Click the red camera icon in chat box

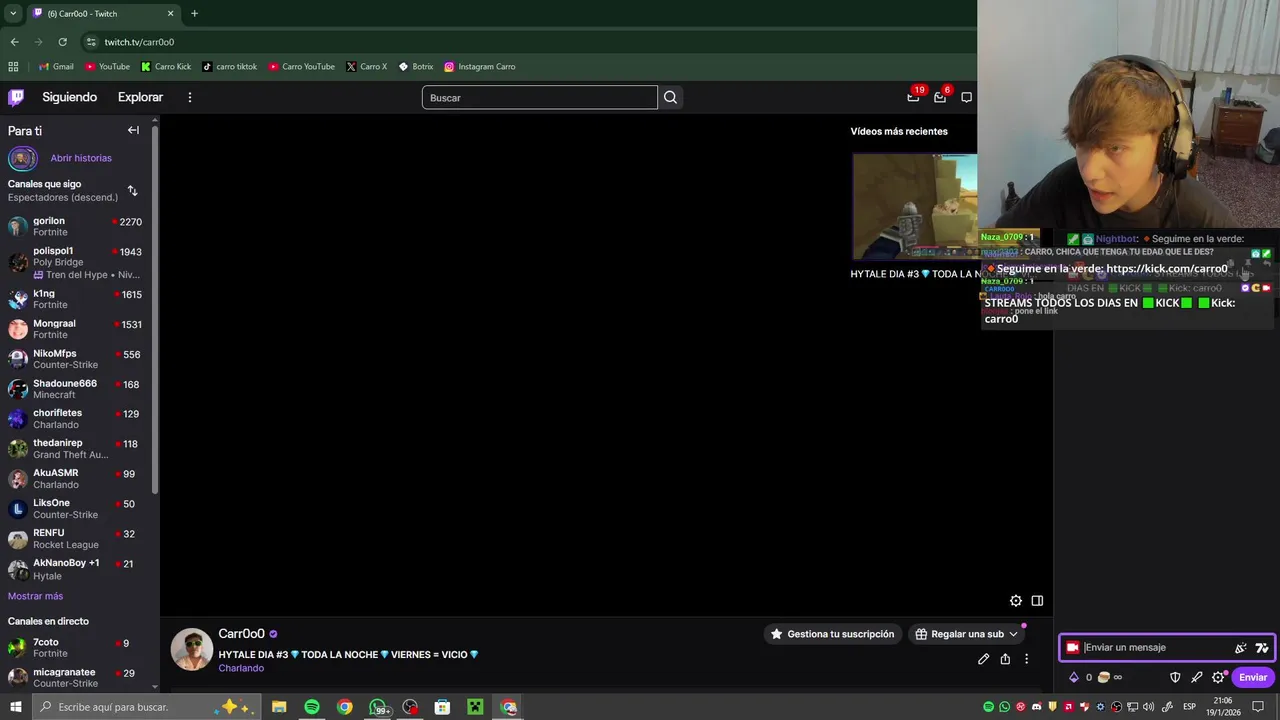click(x=1073, y=648)
